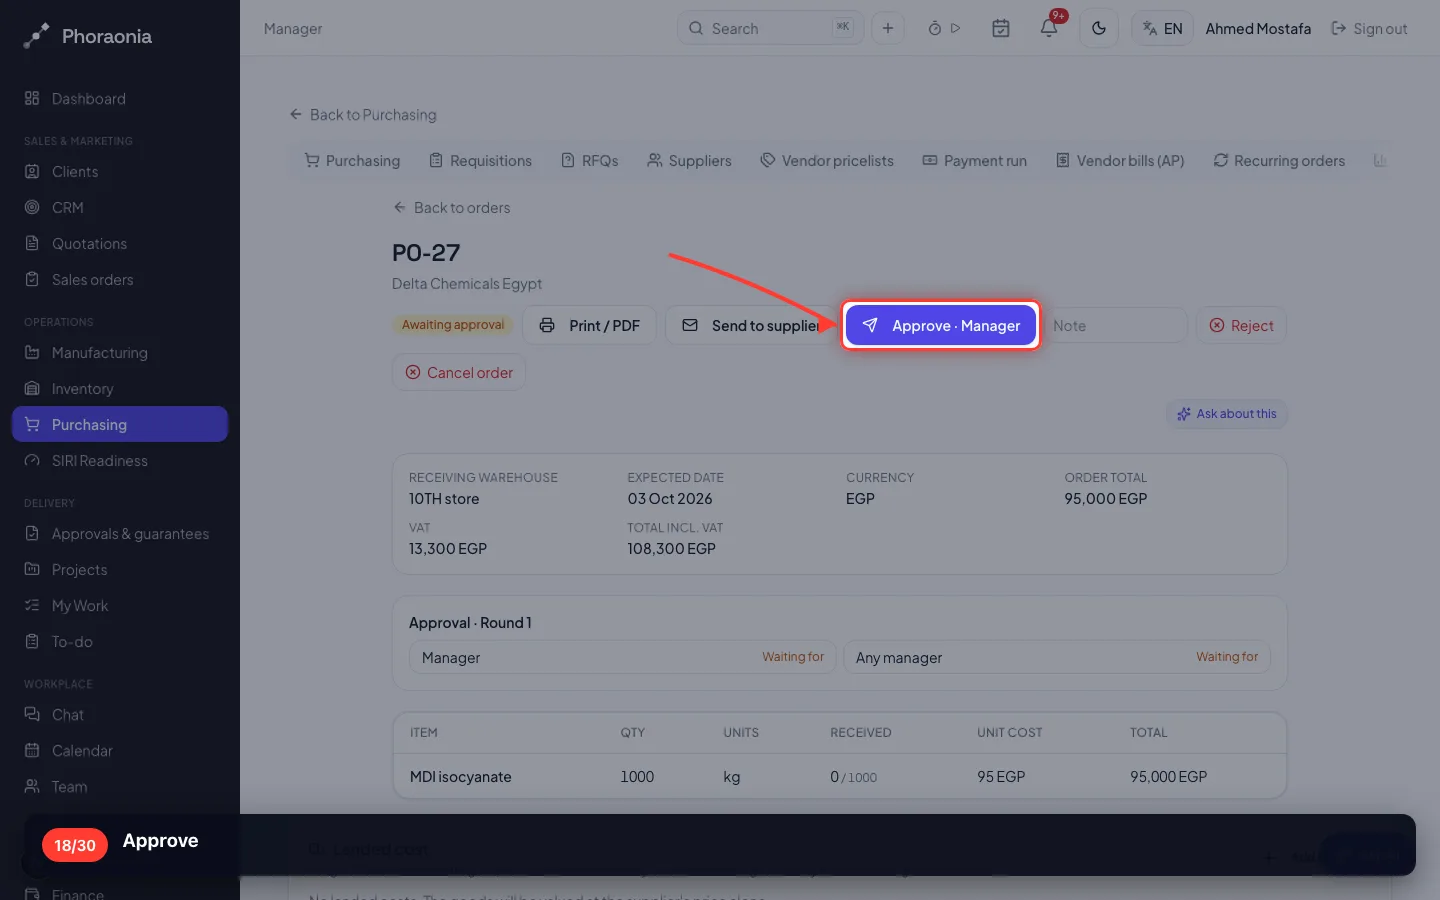Switch to the Requisitions tab
This screenshot has width=1440, height=900.
(480, 161)
